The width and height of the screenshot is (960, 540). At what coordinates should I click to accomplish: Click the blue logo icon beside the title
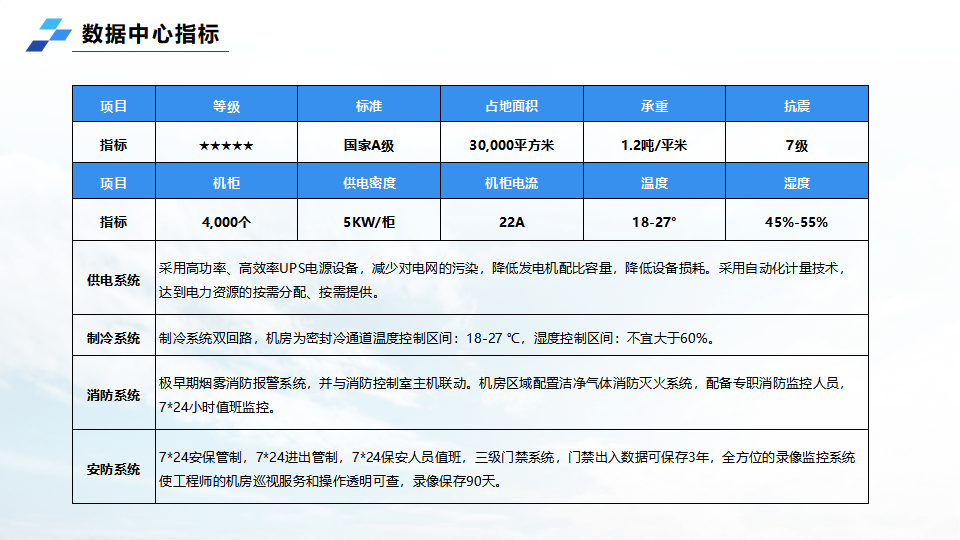(x=48, y=34)
